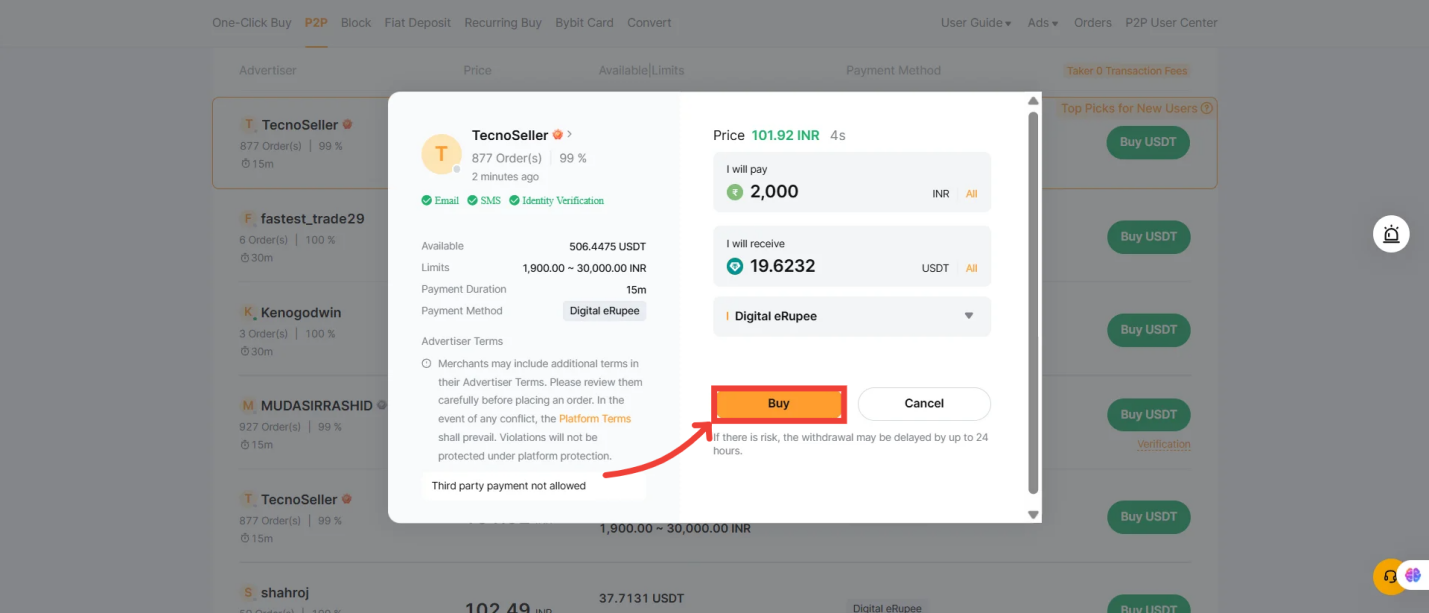Click the Email verified checkmark icon

(x=426, y=200)
